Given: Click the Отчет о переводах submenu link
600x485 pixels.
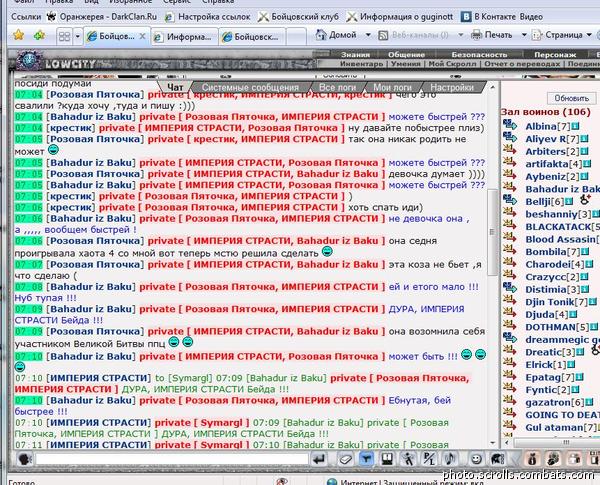Looking at the screenshot, I should point(522,64).
